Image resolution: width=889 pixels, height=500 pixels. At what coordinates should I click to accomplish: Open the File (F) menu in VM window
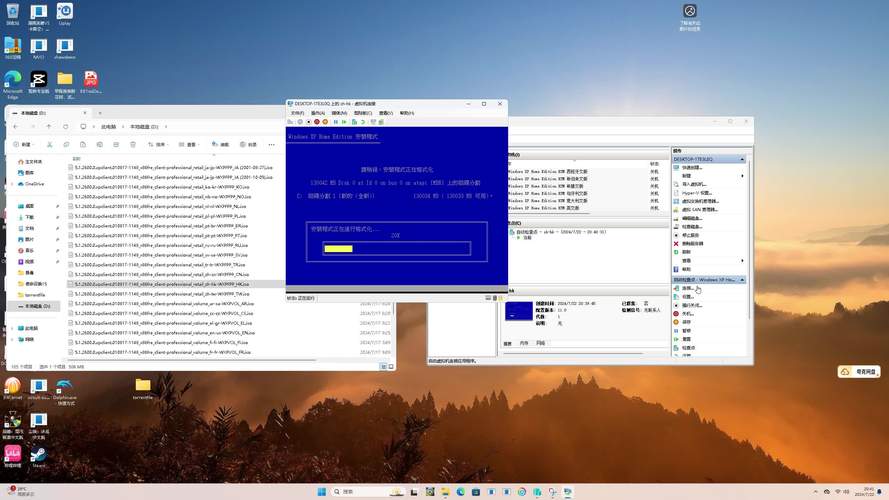(x=297, y=113)
